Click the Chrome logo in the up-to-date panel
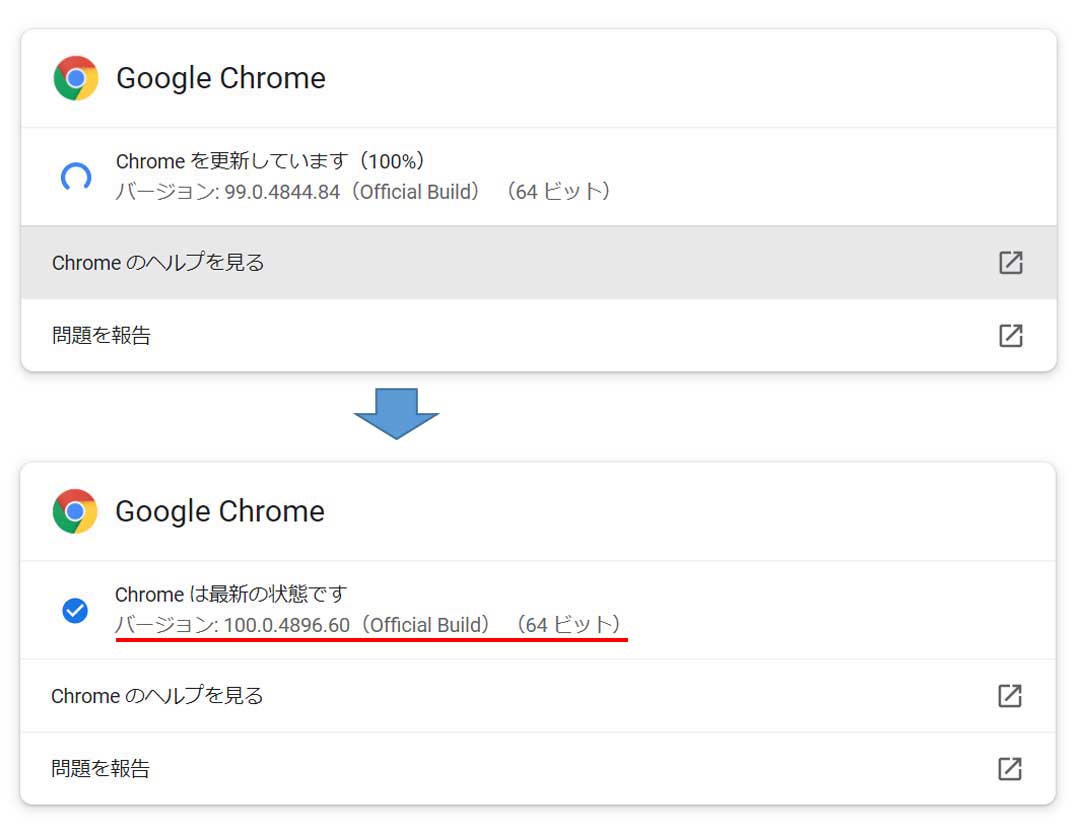Viewport: 1080px width, 836px height. (75, 511)
